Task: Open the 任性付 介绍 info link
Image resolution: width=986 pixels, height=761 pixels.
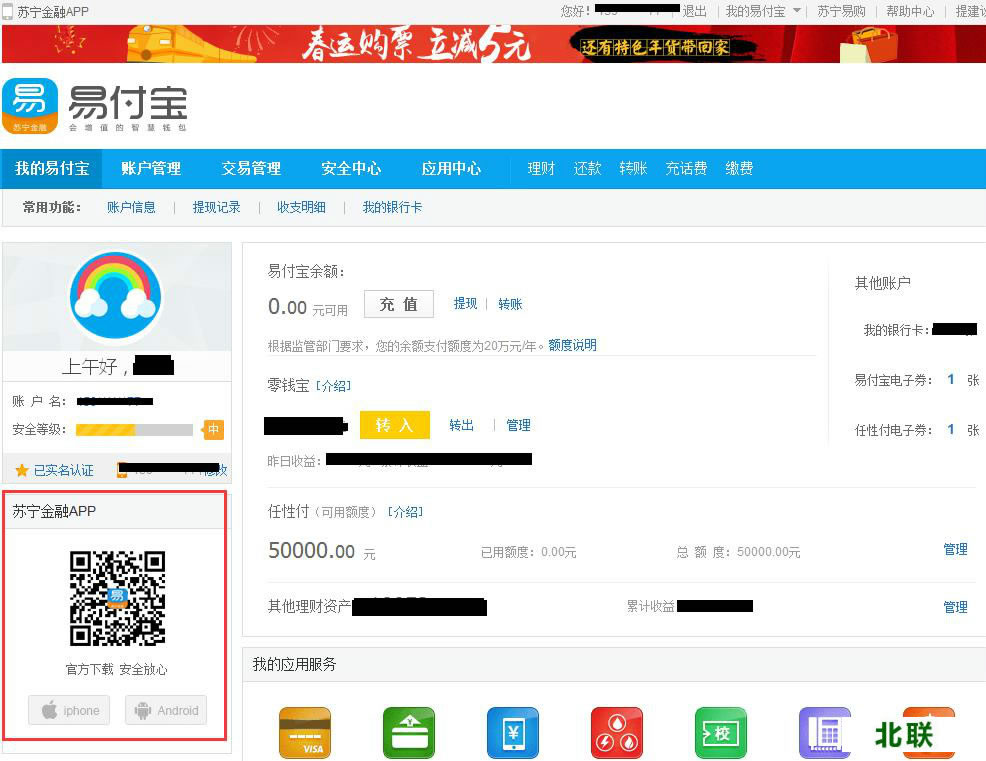Action: point(405,512)
